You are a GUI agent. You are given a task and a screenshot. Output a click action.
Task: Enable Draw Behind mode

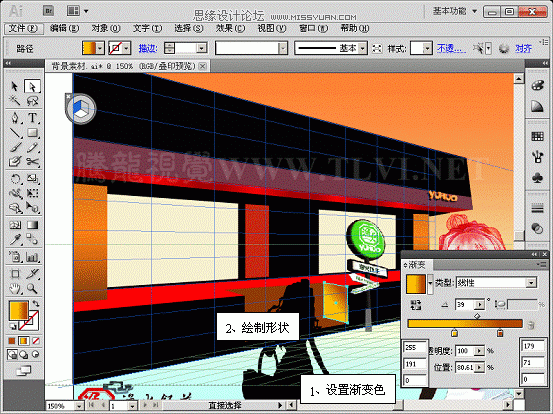click(24, 354)
